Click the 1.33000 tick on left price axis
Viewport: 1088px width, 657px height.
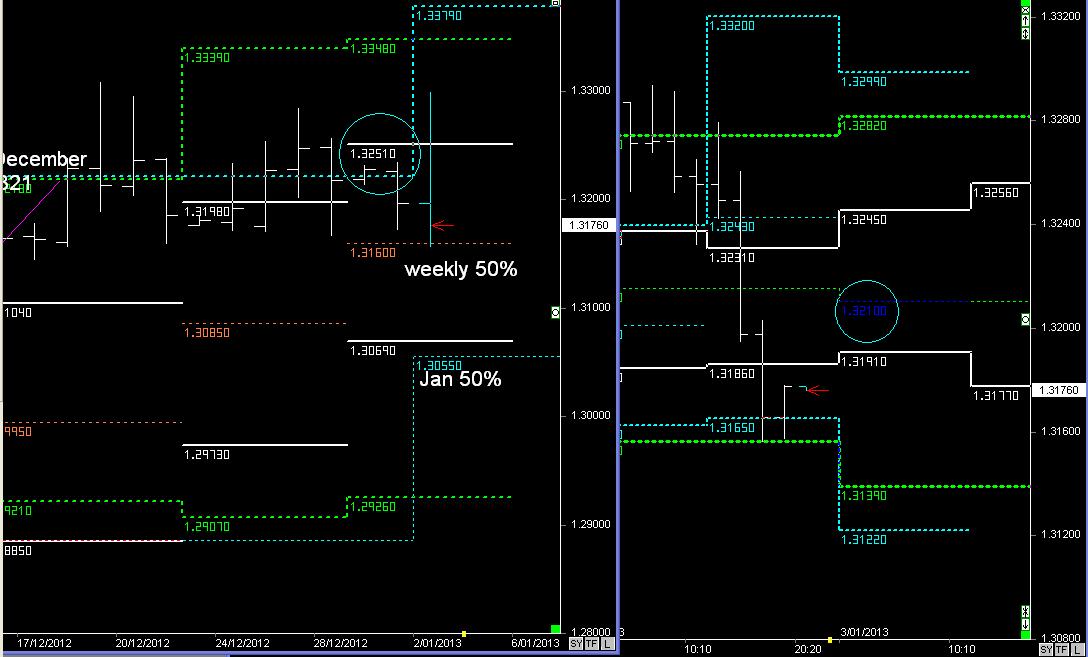[x=590, y=90]
